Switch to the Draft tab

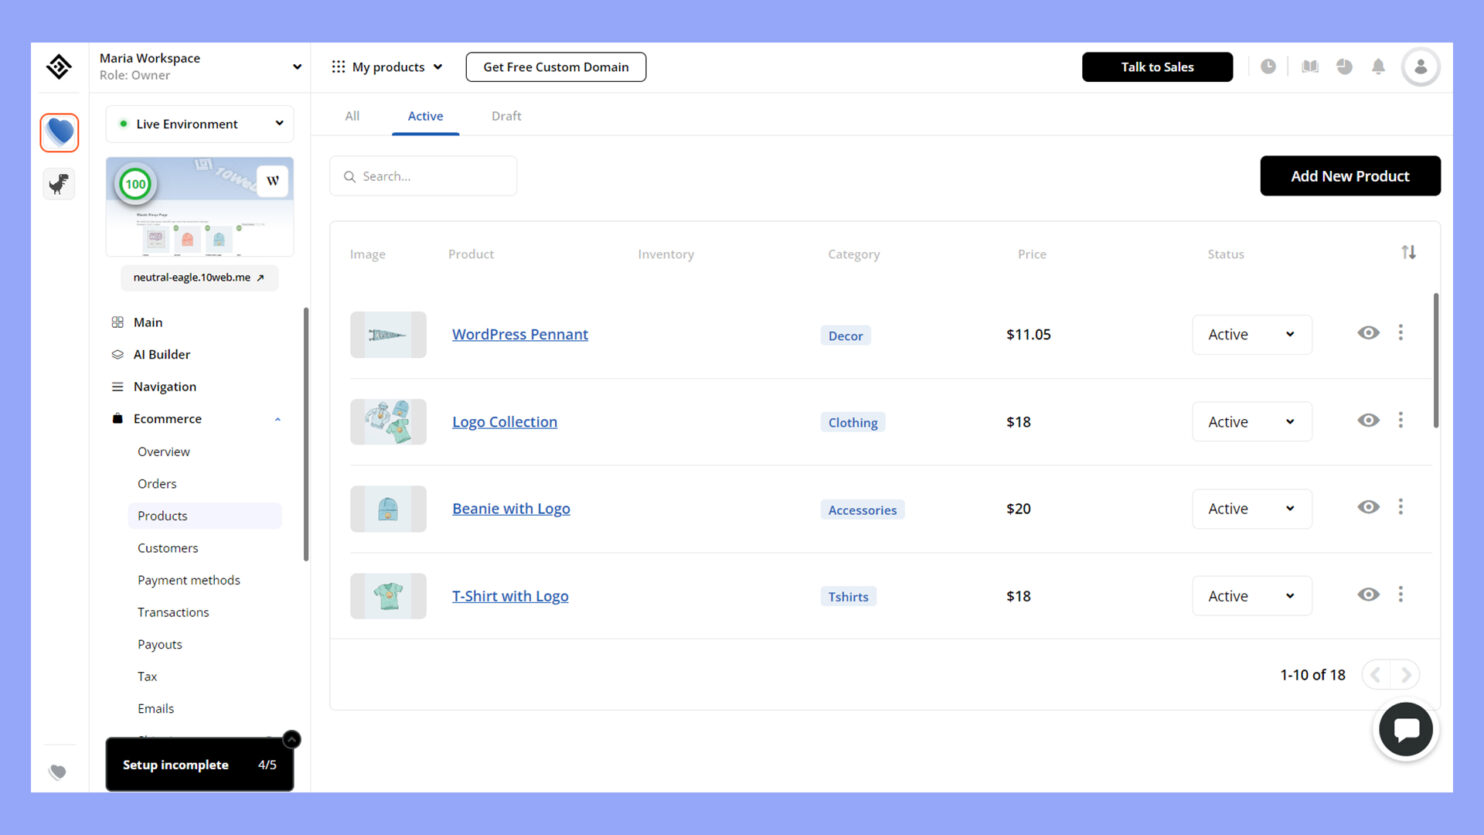[506, 116]
